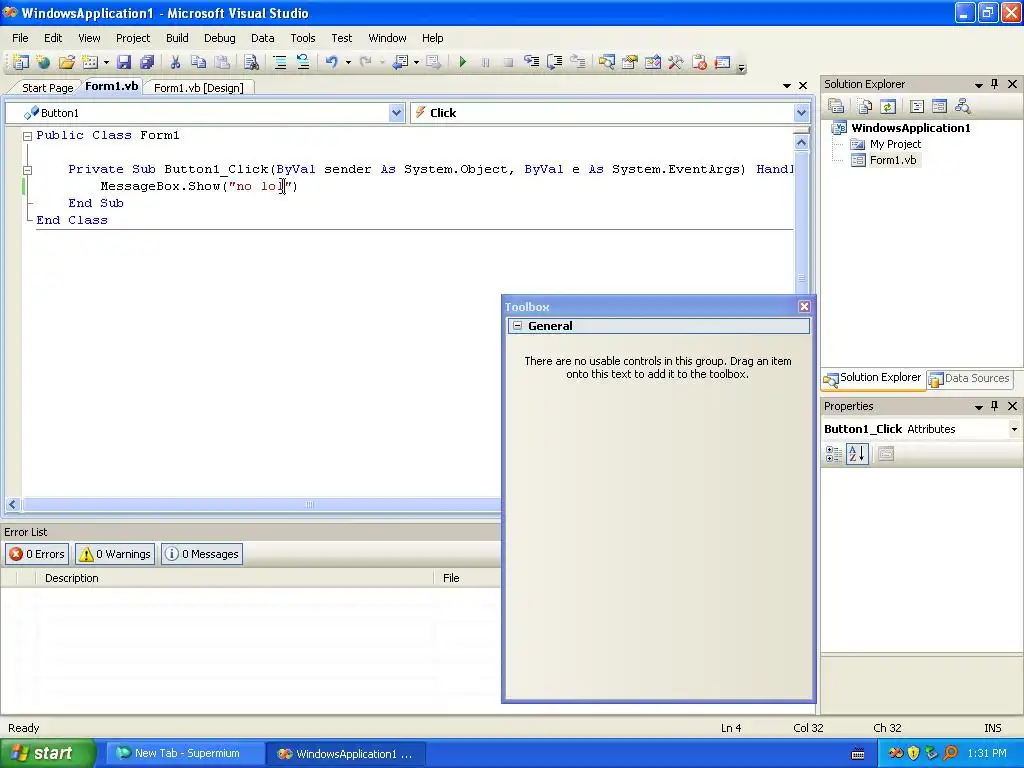Close the Form1.vb document tab
This screenshot has width=1024, height=768.
(x=803, y=86)
